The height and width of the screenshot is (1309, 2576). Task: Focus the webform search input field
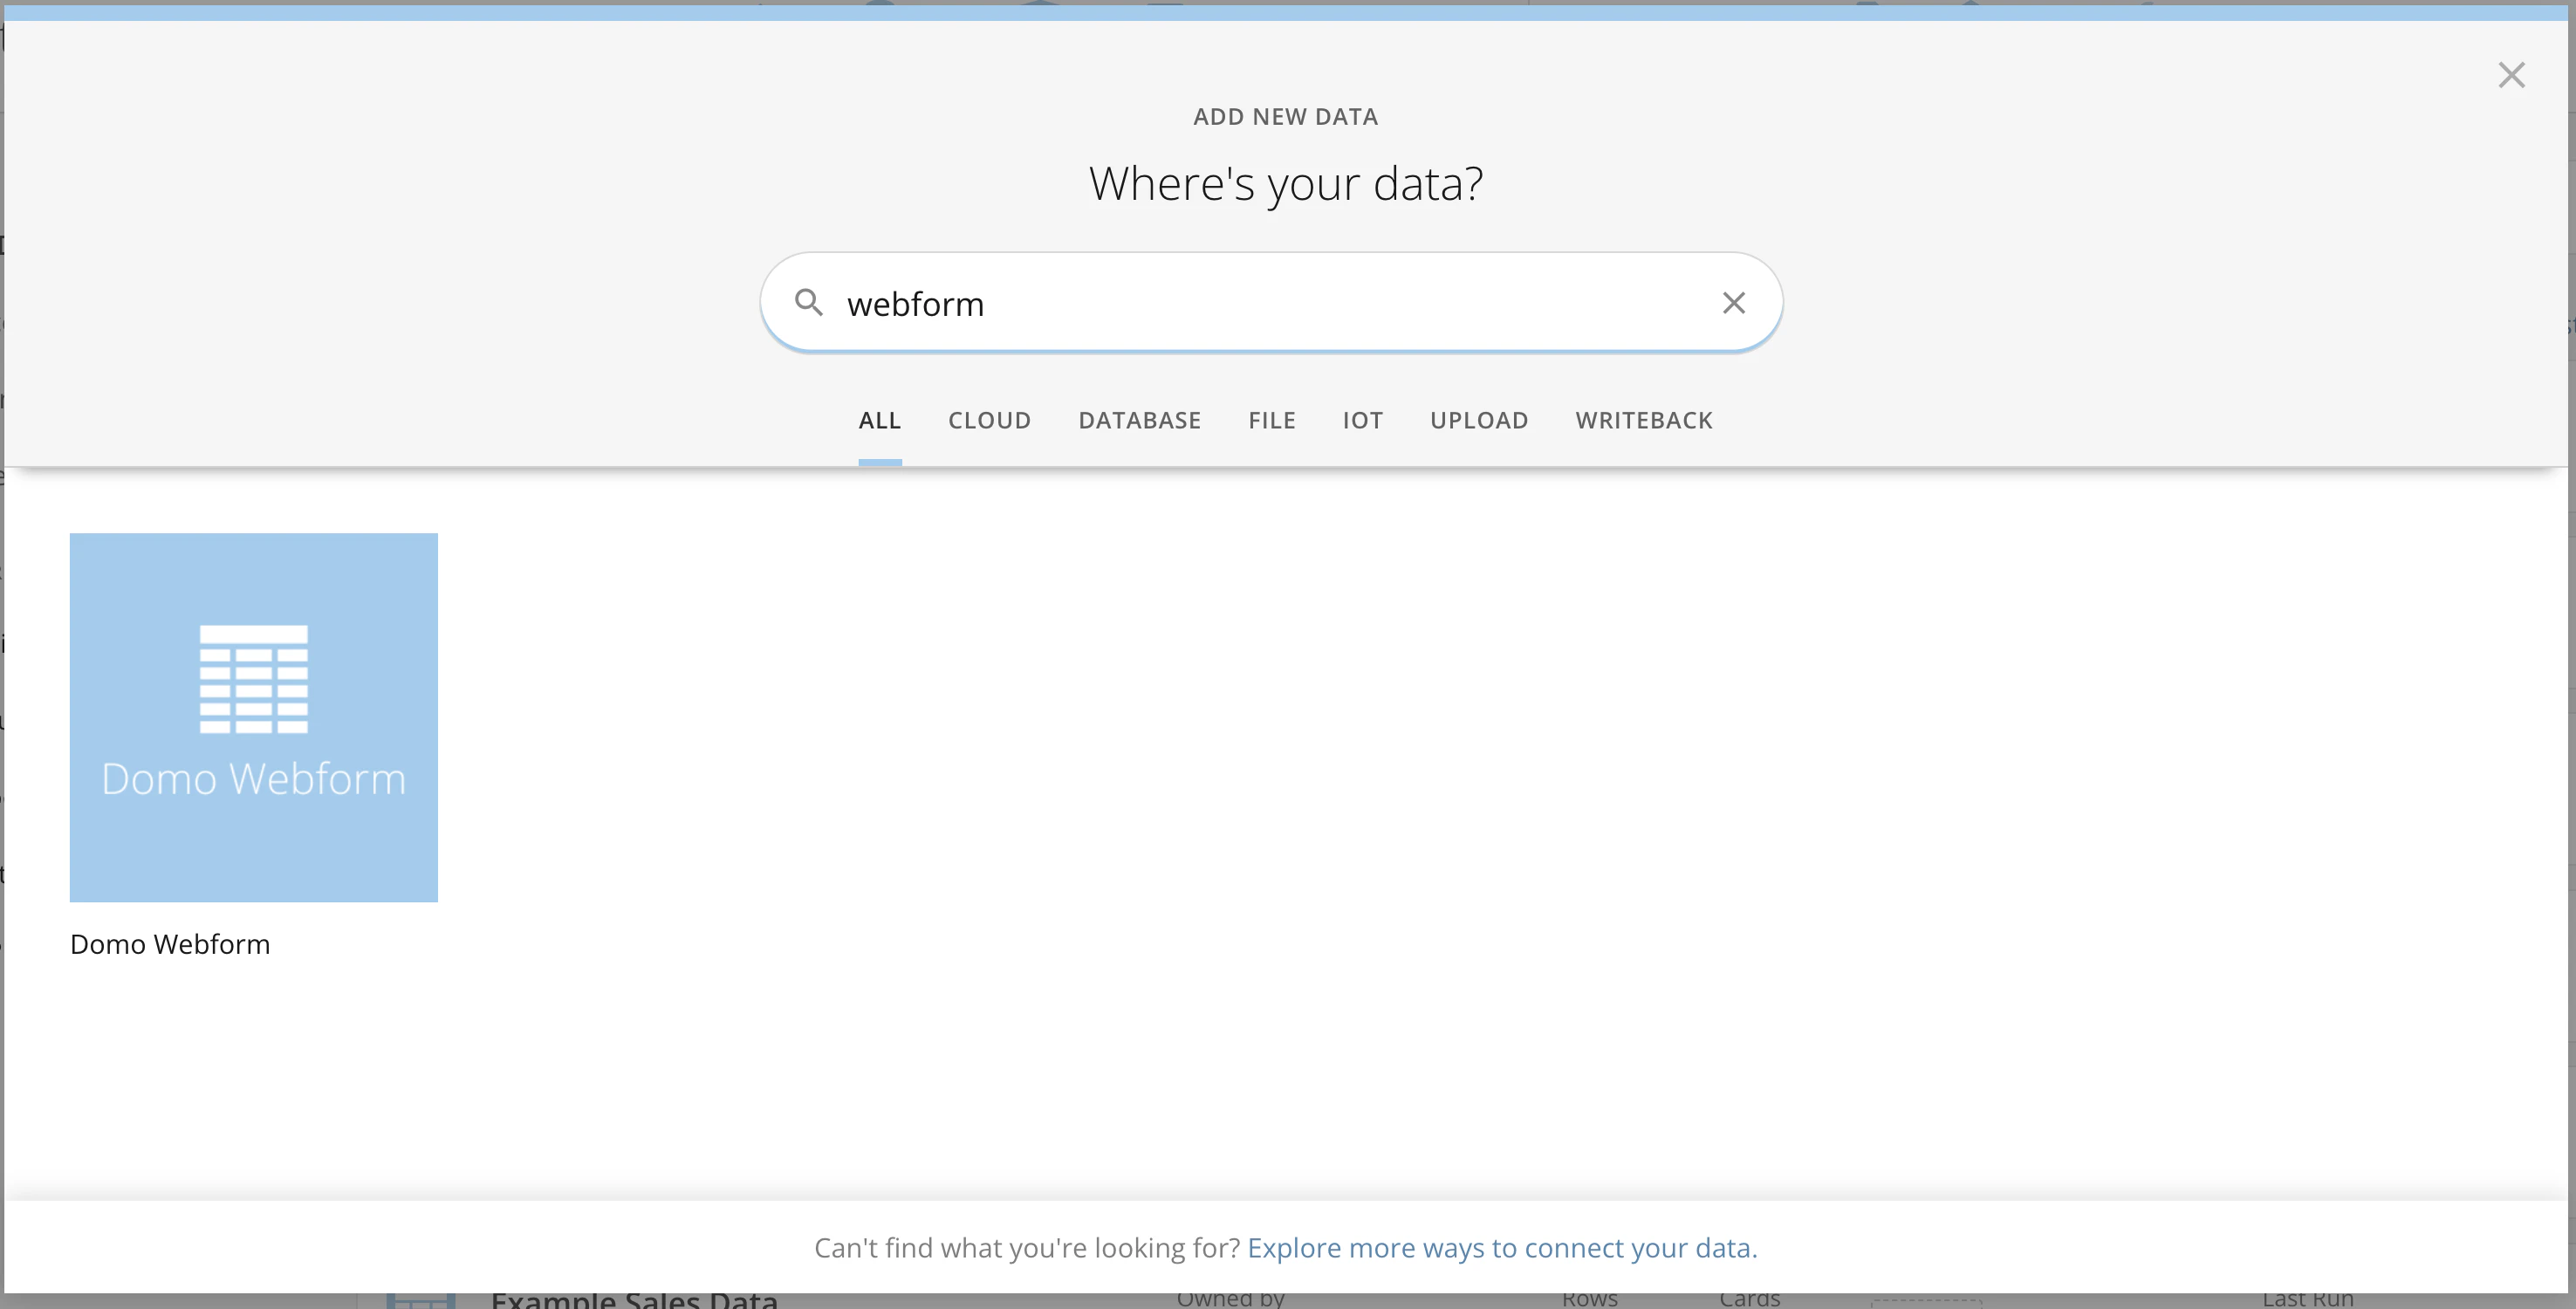1270,303
